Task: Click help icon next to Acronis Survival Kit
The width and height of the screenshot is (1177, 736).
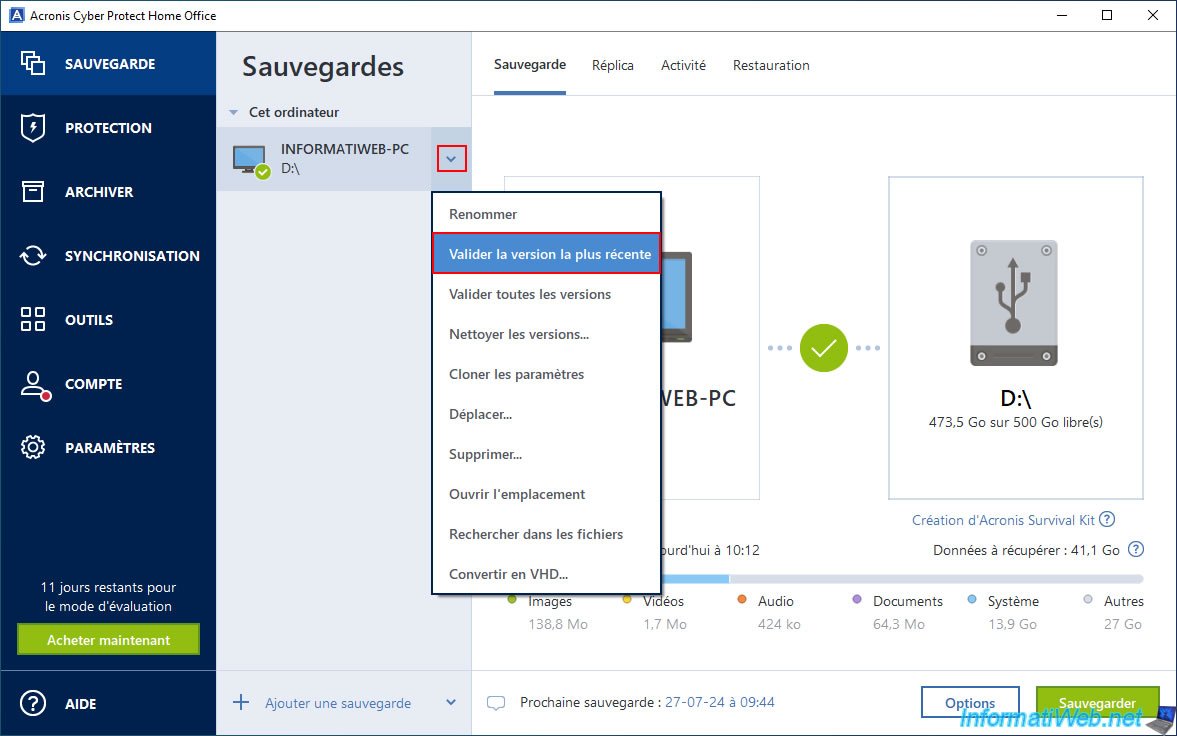Action: 1107,520
